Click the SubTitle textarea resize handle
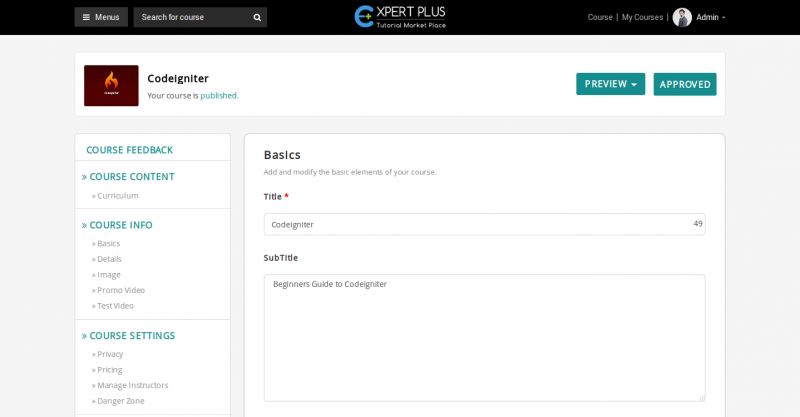 pyautogui.click(x=702, y=398)
